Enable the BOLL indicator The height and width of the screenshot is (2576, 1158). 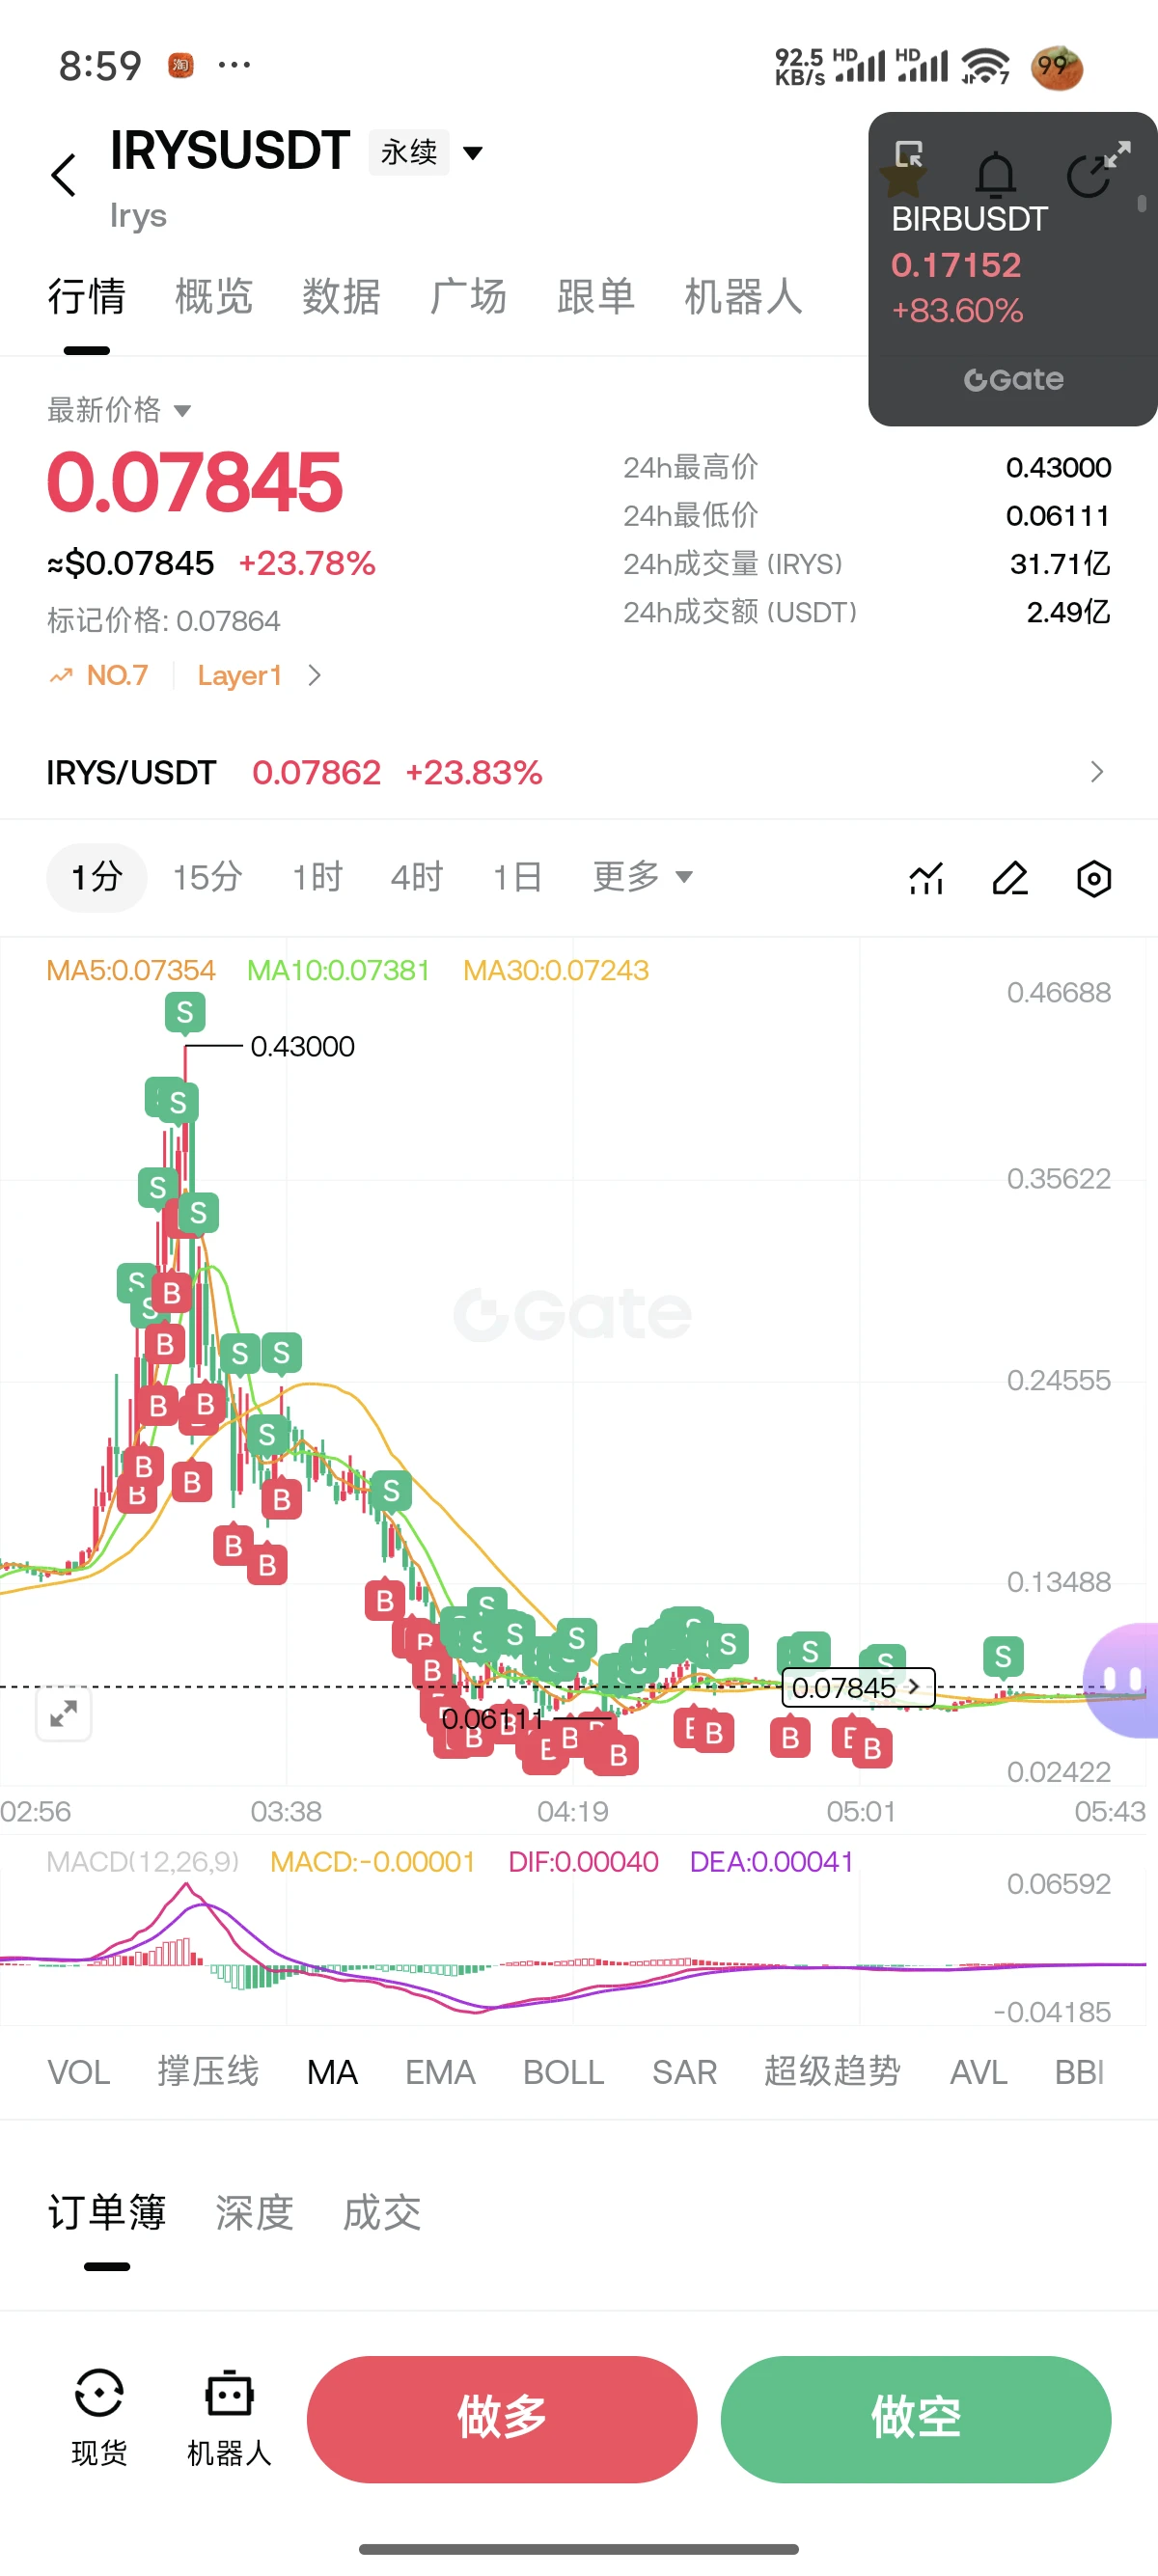(x=563, y=2072)
